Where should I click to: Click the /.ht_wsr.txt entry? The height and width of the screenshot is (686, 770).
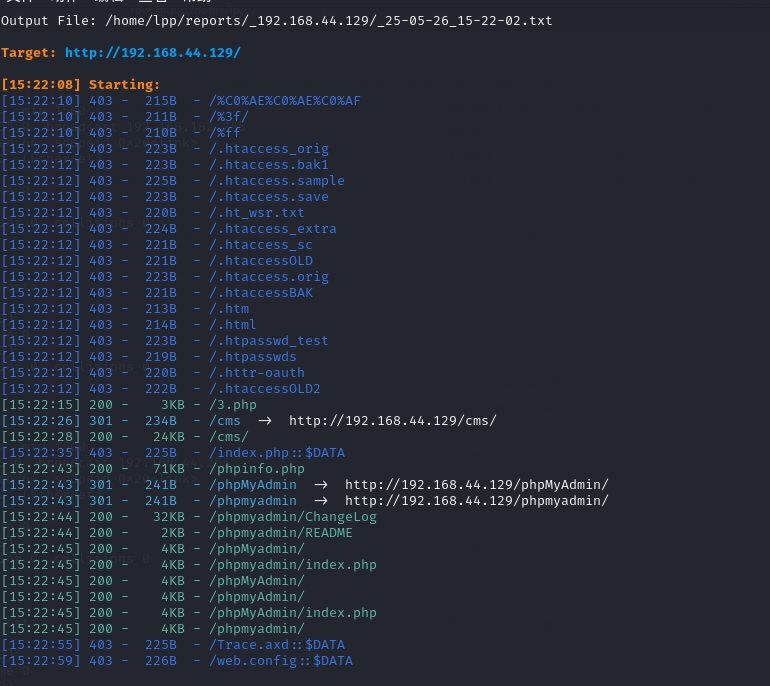(256, 213)
